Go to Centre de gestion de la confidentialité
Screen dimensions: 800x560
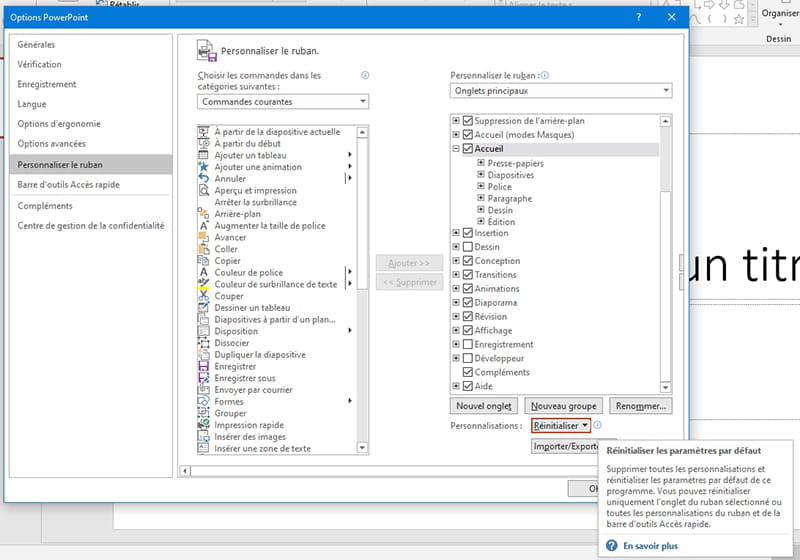91,225
